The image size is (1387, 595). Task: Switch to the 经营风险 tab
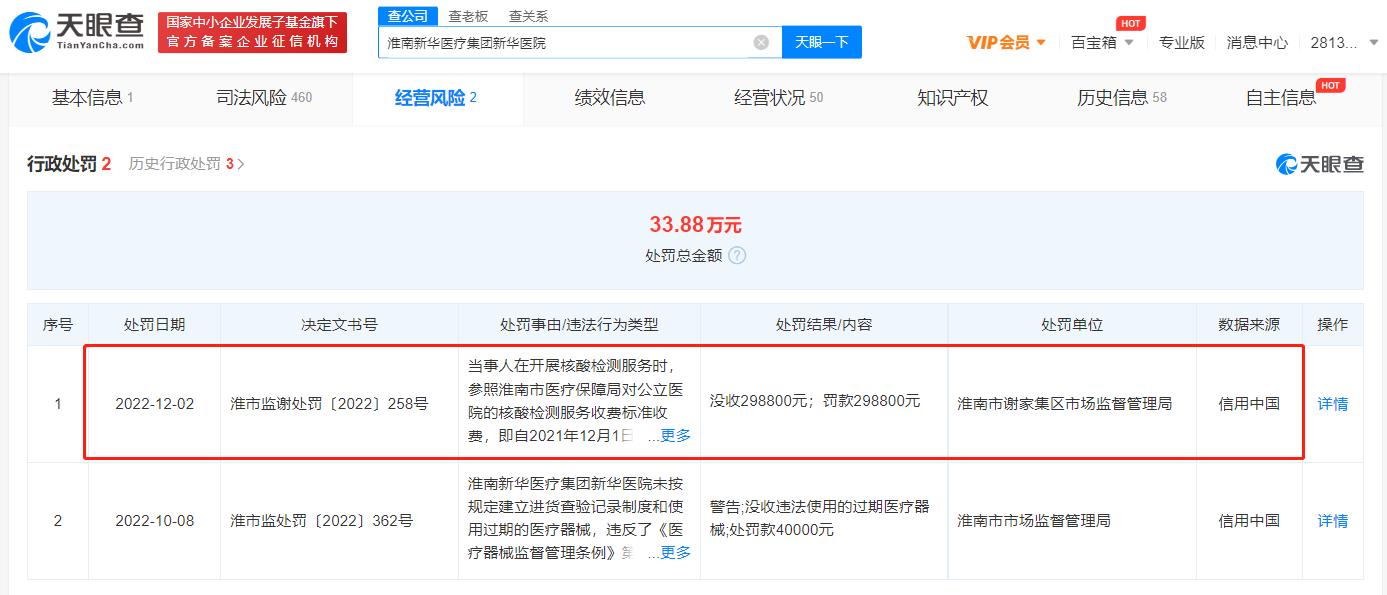[435, 97]
